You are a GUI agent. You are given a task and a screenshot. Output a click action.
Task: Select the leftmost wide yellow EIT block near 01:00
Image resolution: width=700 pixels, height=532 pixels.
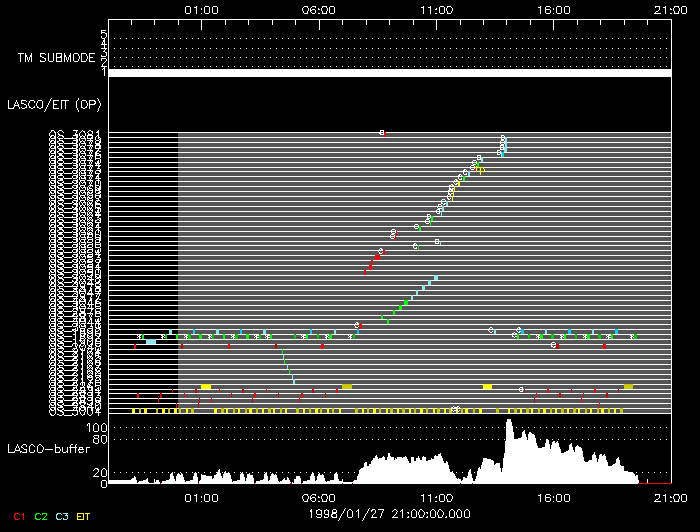pyautogui.click(x=206, y=387)
